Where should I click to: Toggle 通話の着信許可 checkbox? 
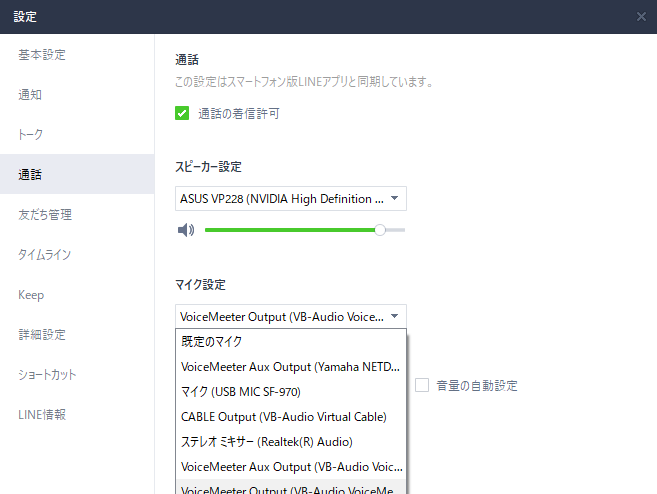click(182, 113)
